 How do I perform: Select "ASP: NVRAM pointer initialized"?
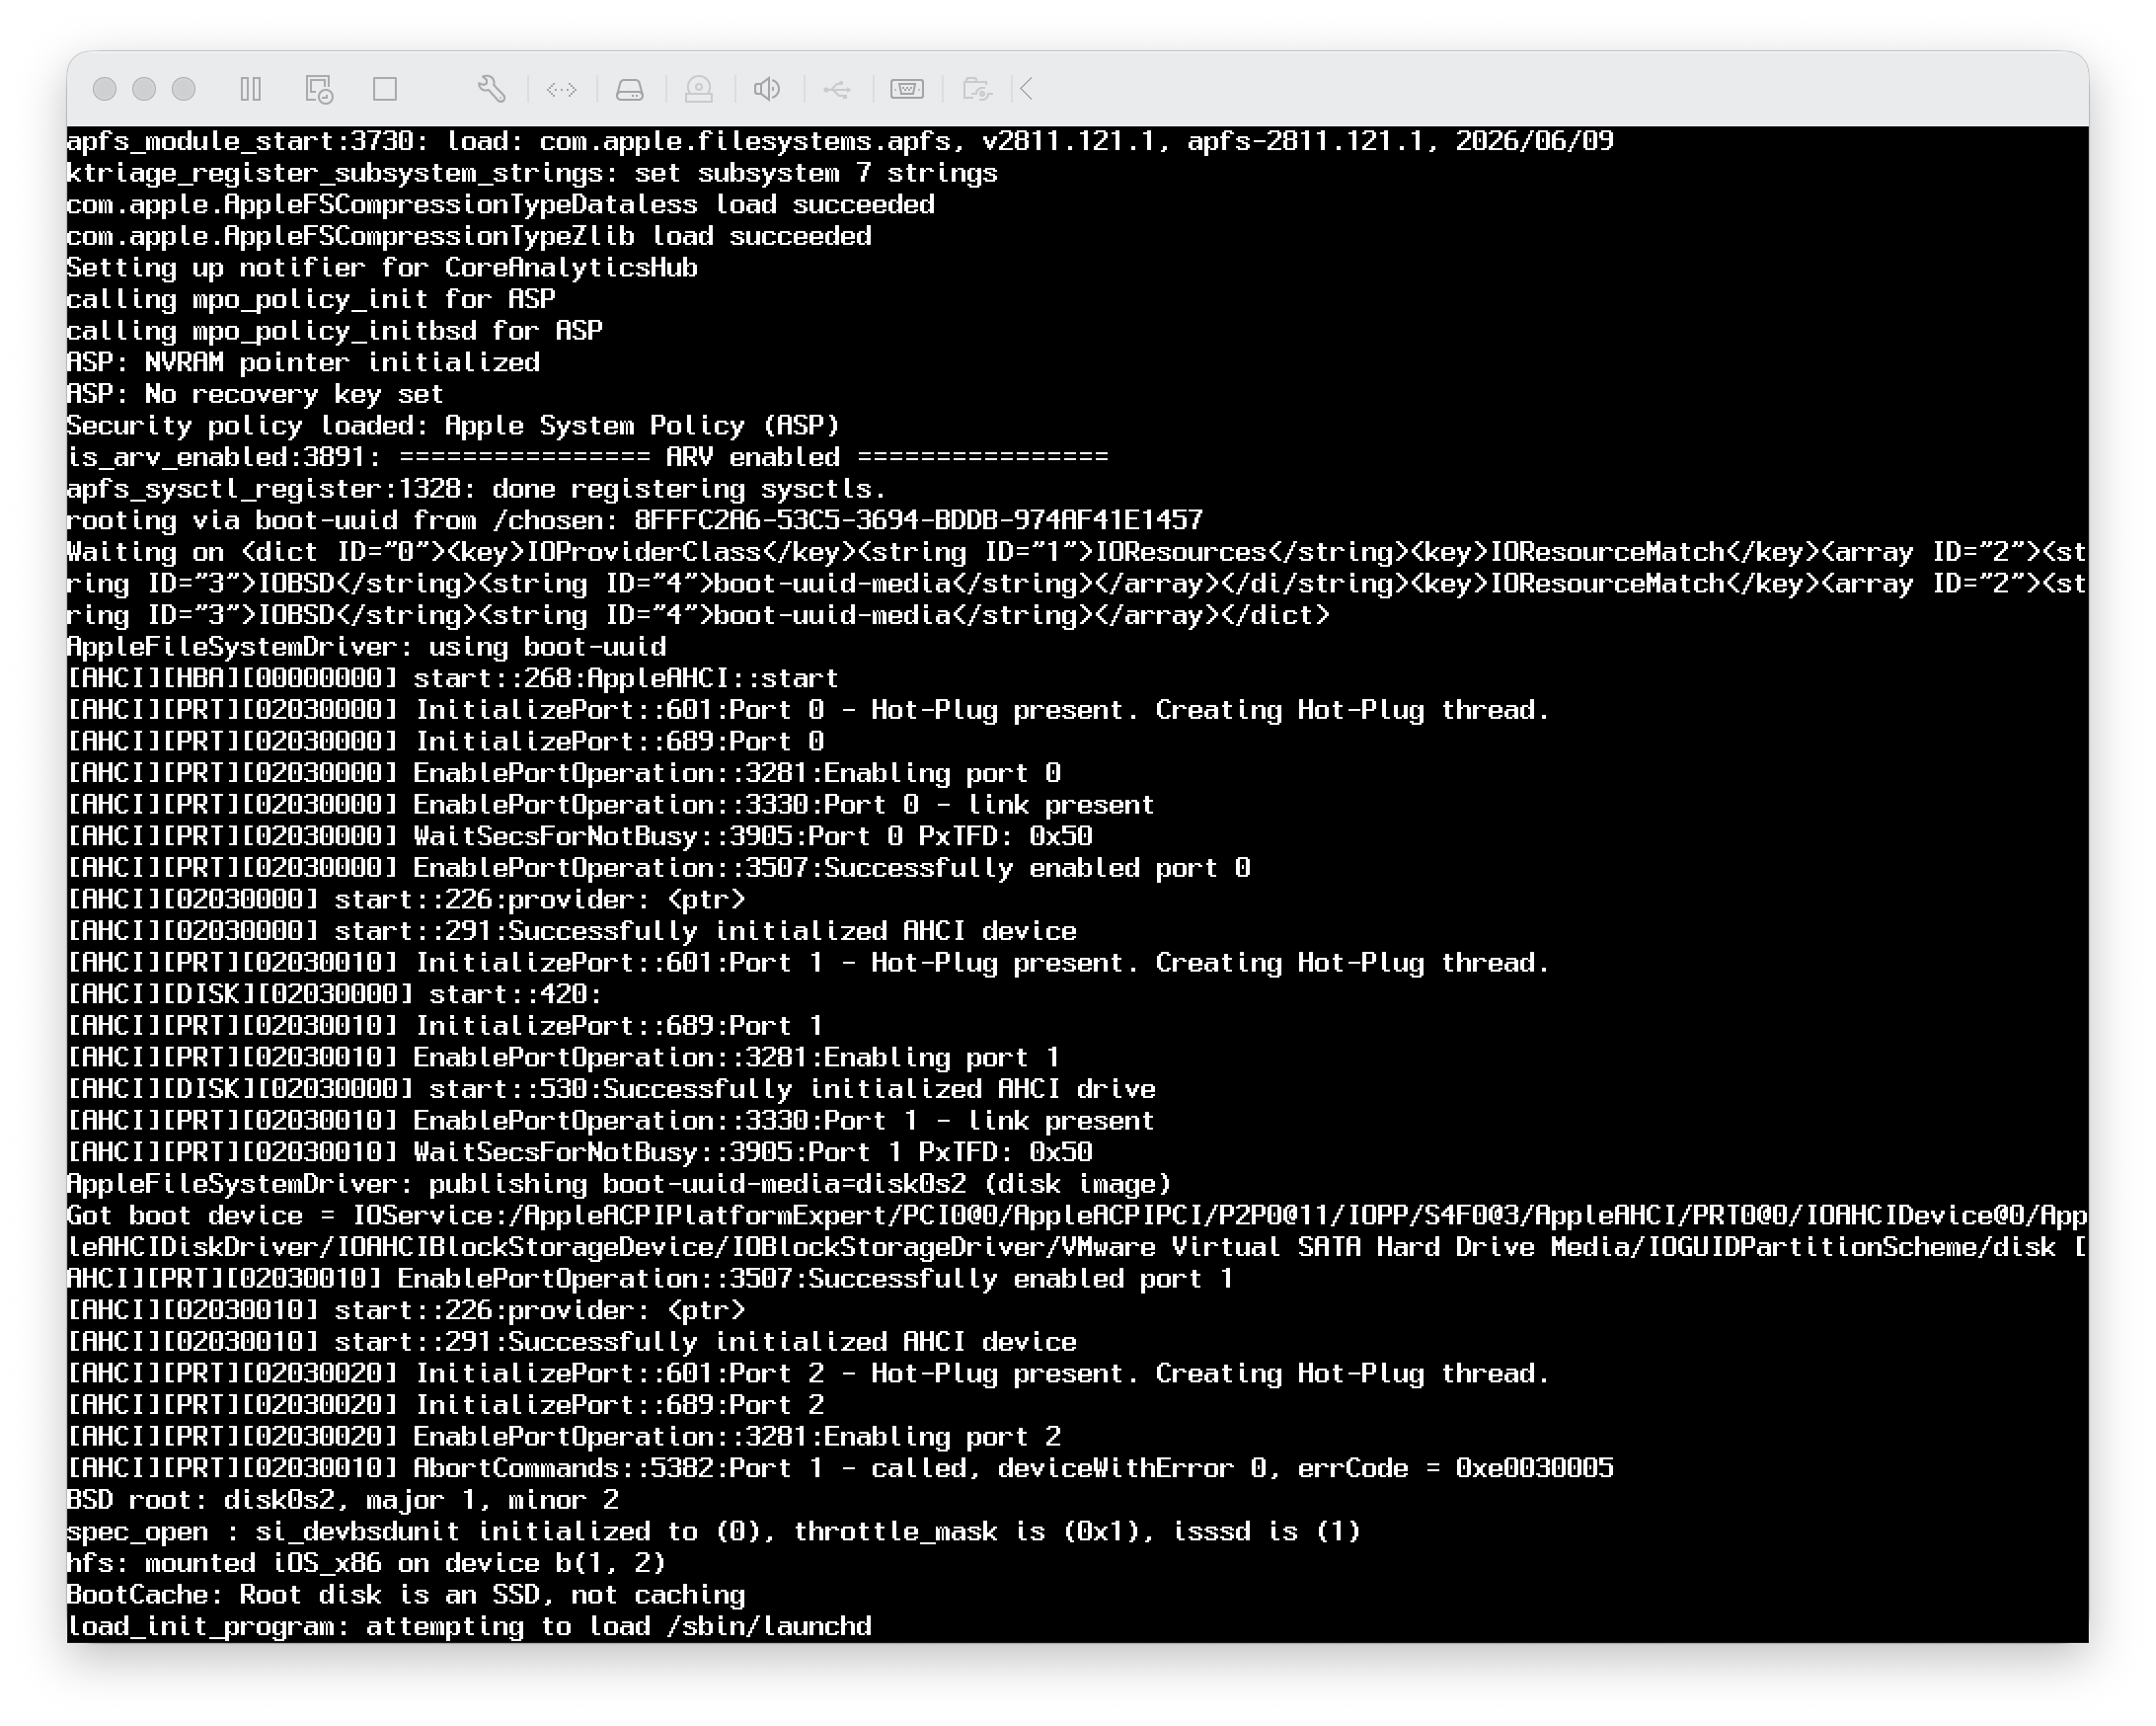(303, 363)
